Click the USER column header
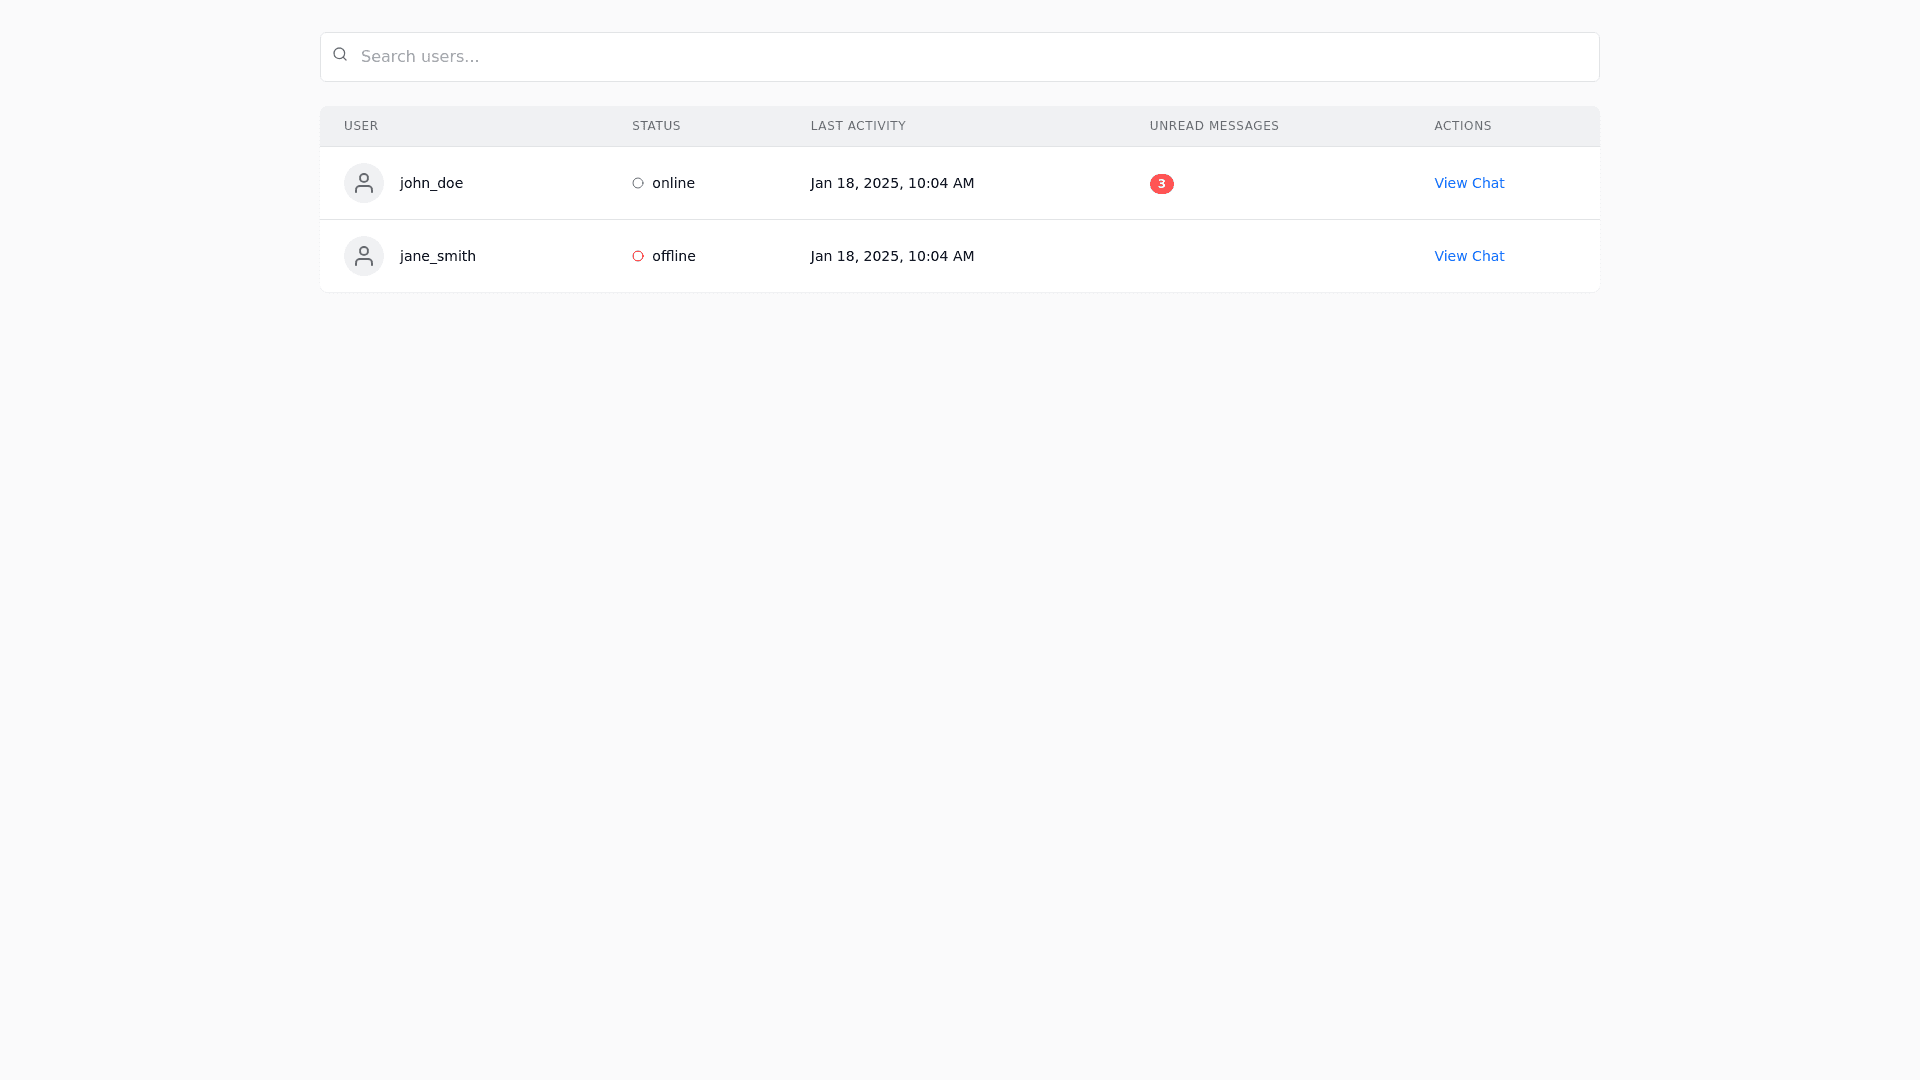This screenshot has width=1920, height=1080. [361, 126]
